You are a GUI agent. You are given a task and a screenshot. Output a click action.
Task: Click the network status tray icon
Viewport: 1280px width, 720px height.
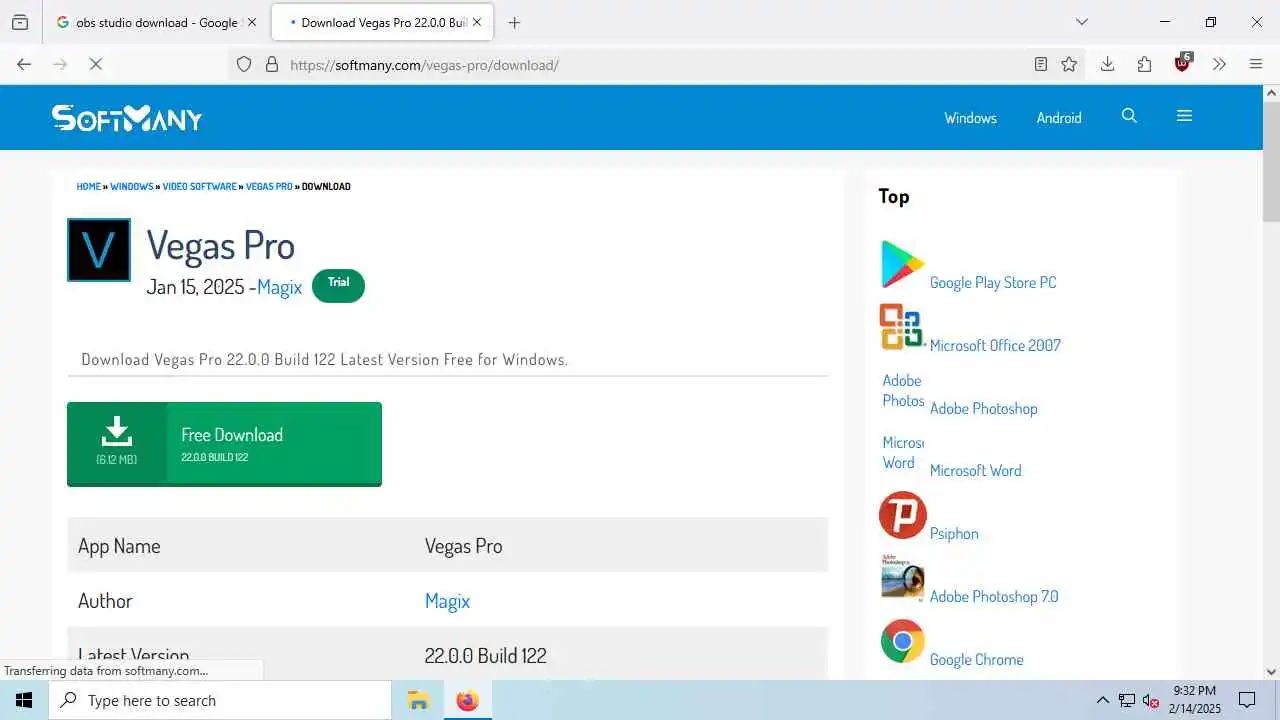(1127, 700)
